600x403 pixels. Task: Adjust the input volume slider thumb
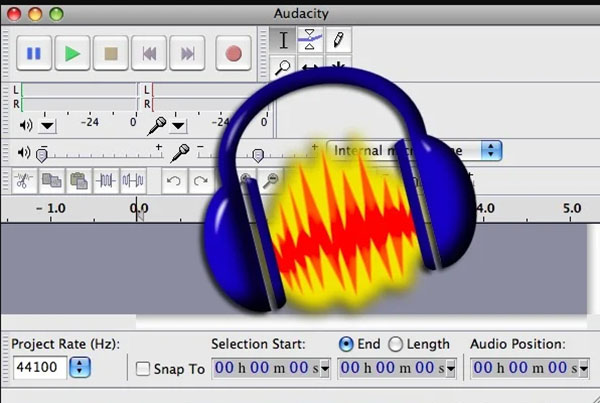coord(258,155)
